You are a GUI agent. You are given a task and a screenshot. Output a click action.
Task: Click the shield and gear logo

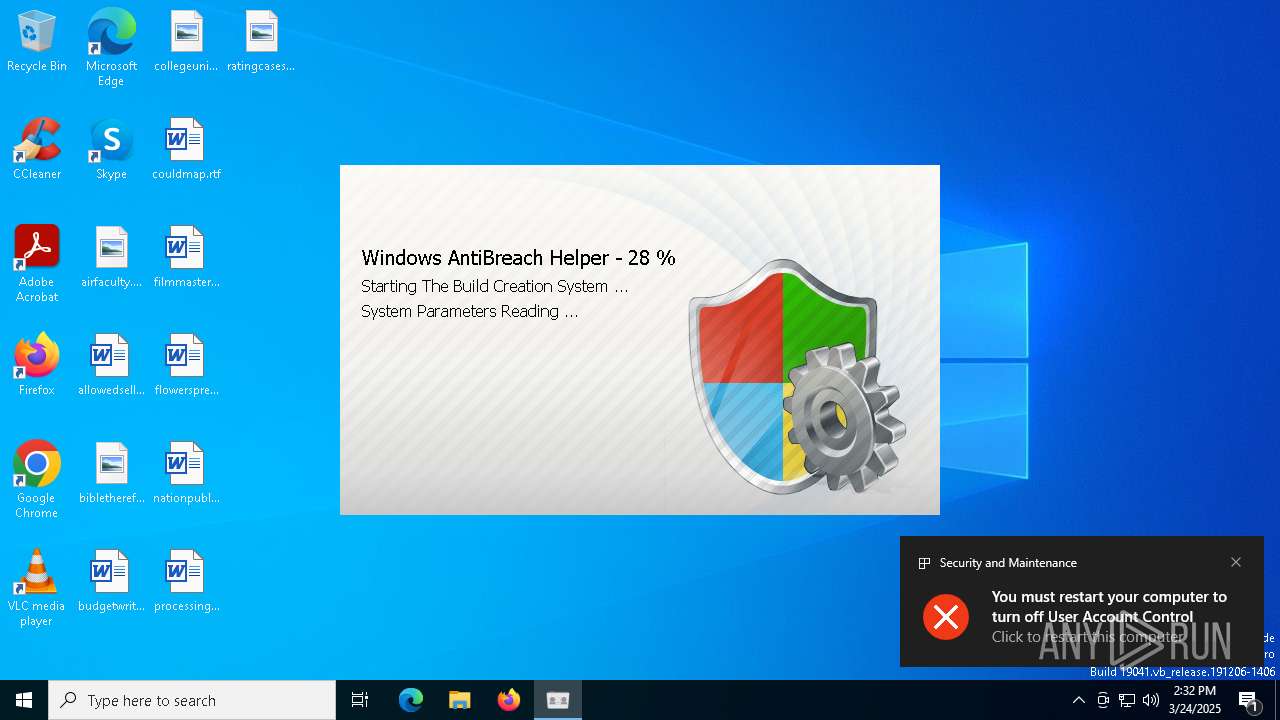(797, 377)
